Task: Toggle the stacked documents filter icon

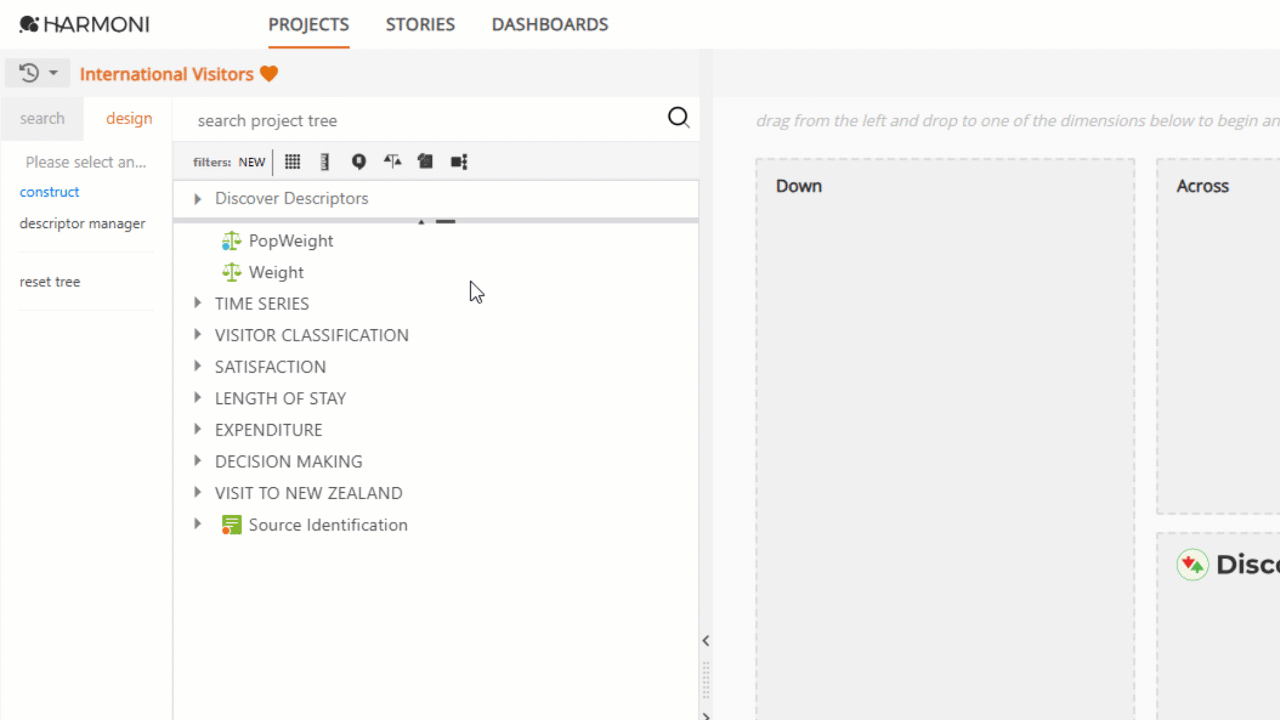Action: [425, 162]
